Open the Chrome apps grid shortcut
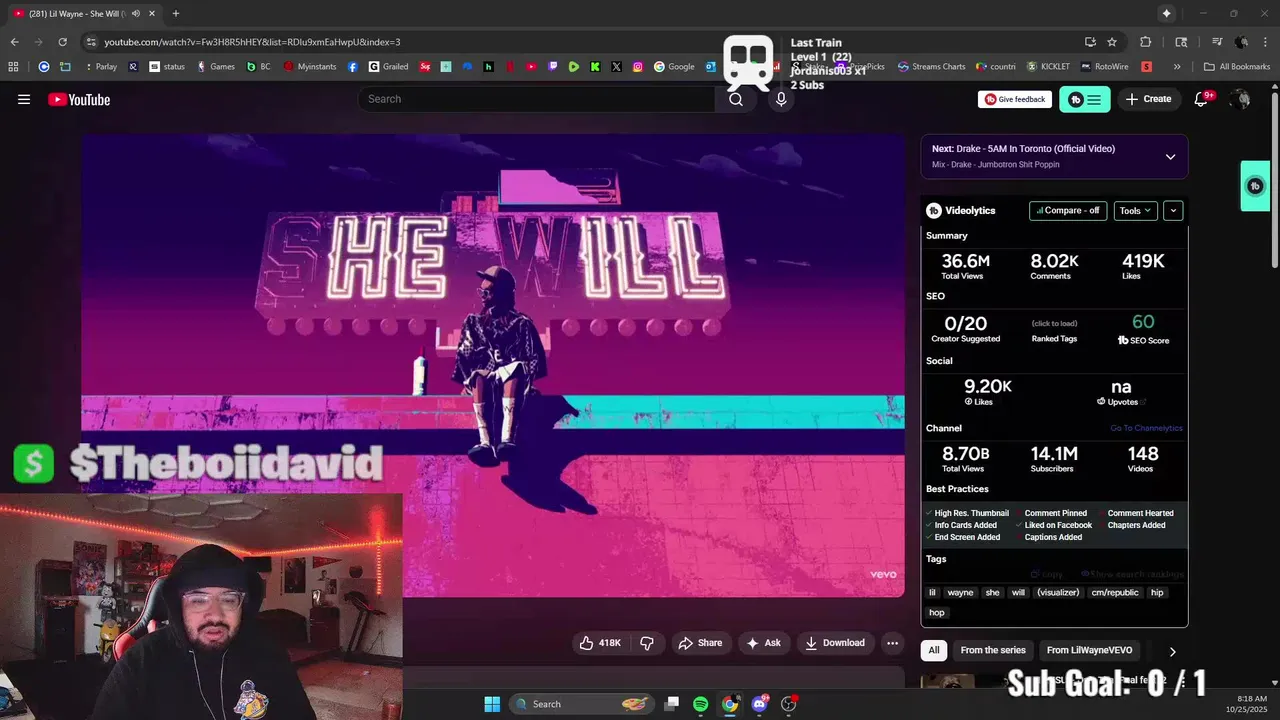Viewport: 1280px width, 720px height. [x=13, y=67]
